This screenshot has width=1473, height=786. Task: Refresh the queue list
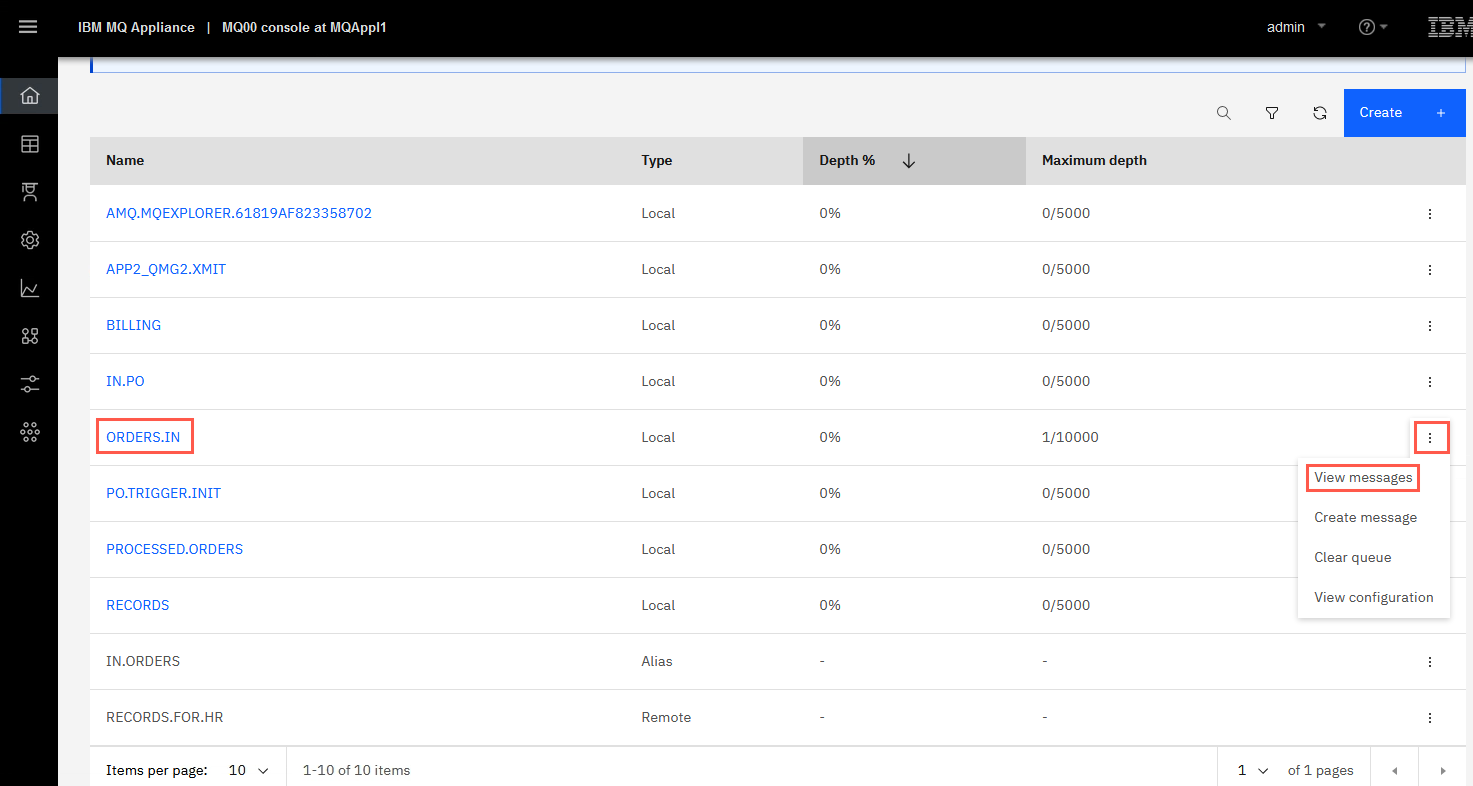pos(1320,113)
